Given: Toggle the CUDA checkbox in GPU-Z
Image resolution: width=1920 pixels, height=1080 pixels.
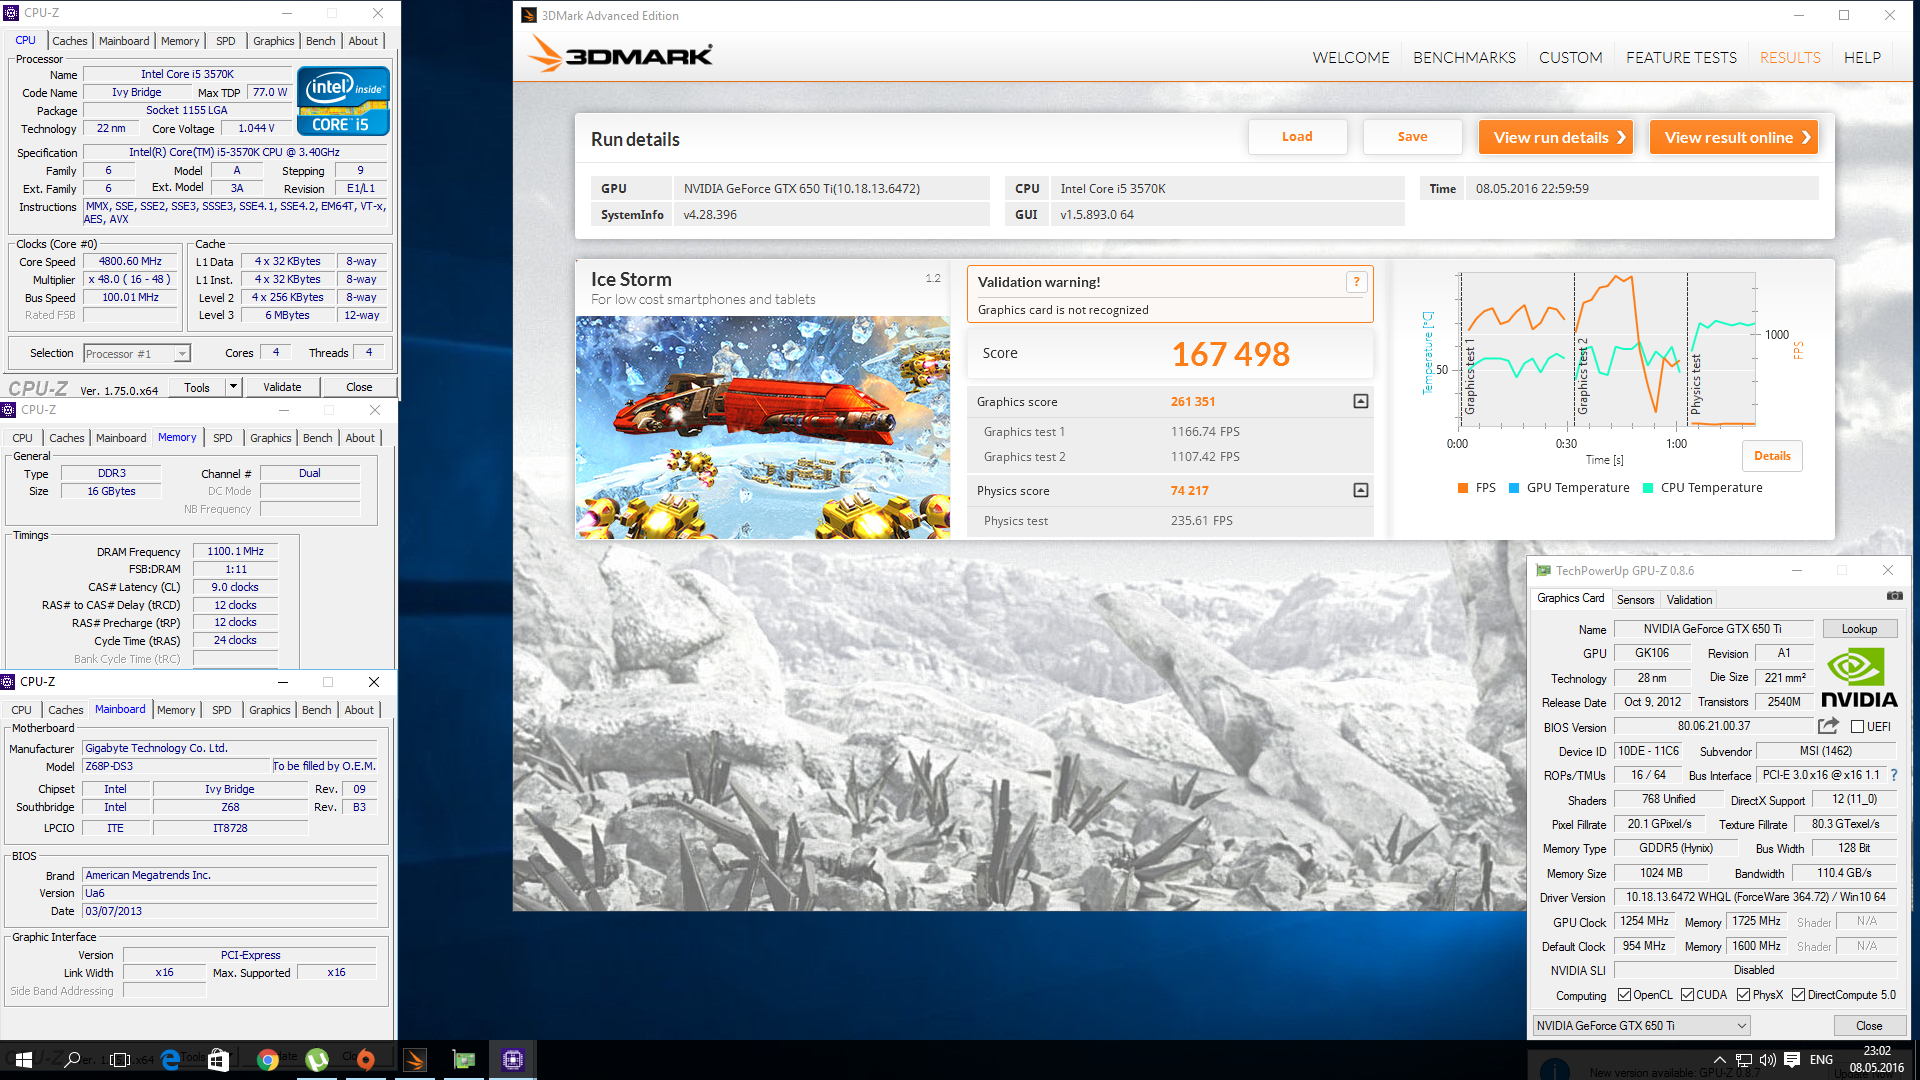Looking at the screenshot, I should tap(1687, 995).
